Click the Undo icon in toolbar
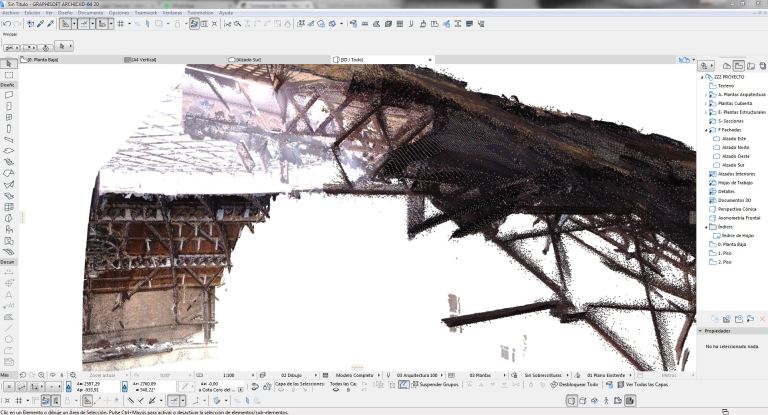Viewport: 768px width, 415px height. click(6, 23)
